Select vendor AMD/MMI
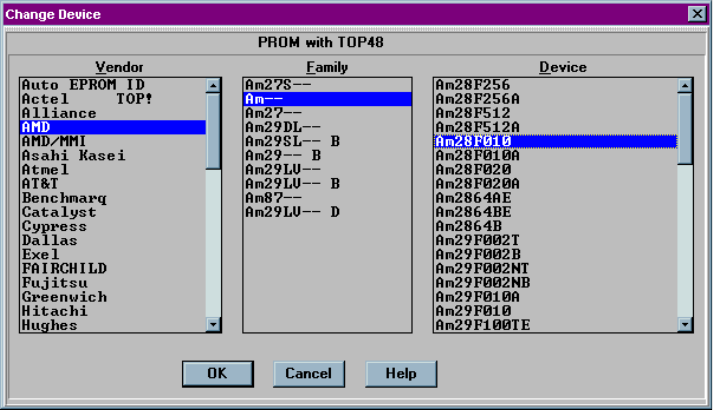713x410 pixels. pyautogui.click(x=113, y=141)
